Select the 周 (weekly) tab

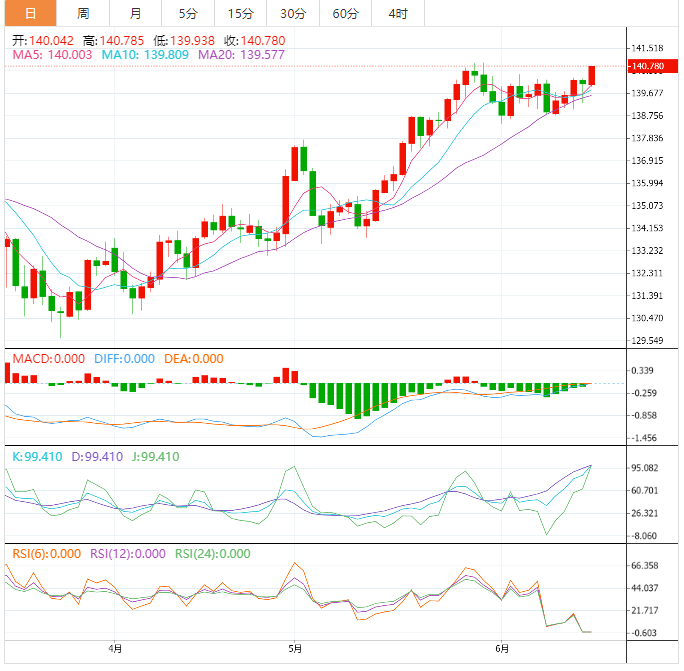[83, 13]
